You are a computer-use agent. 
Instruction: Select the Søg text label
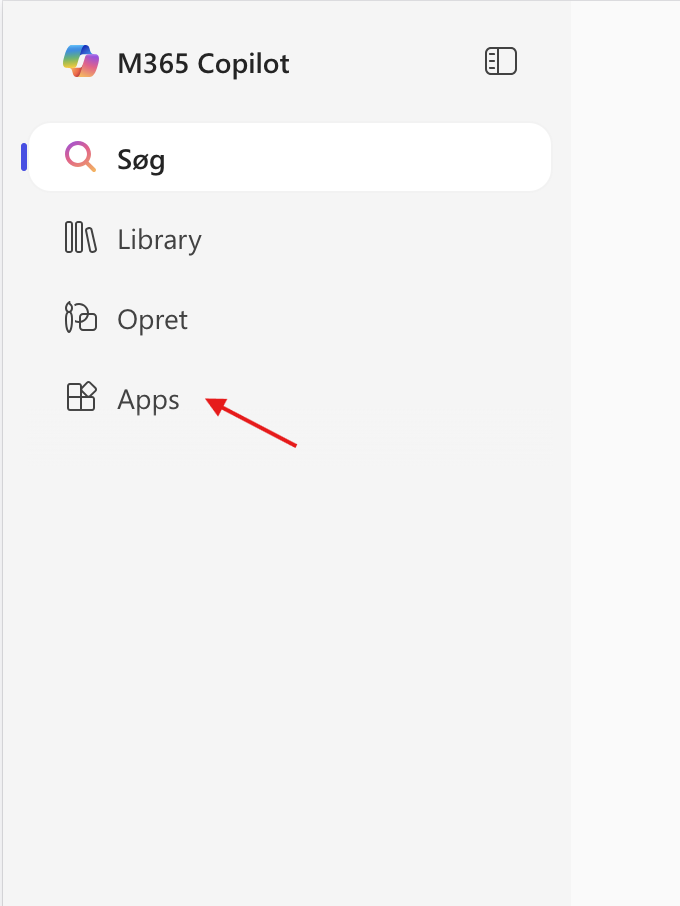[x=141, y=159]
